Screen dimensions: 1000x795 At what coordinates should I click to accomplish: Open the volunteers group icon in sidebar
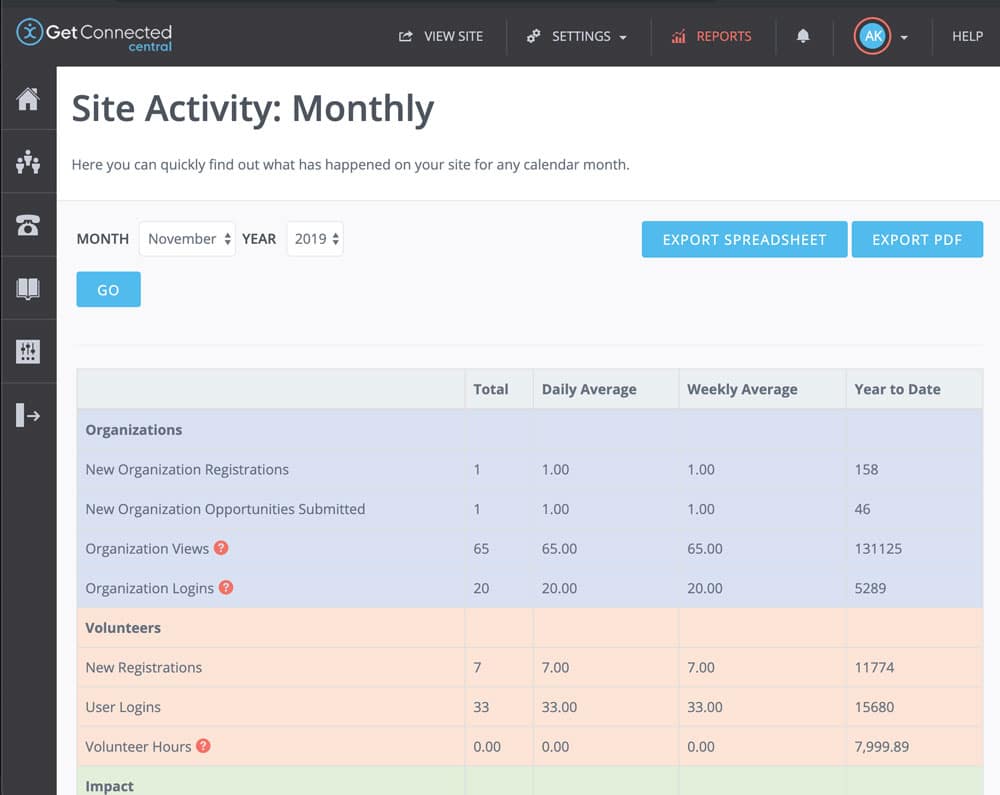coord(28,162)
